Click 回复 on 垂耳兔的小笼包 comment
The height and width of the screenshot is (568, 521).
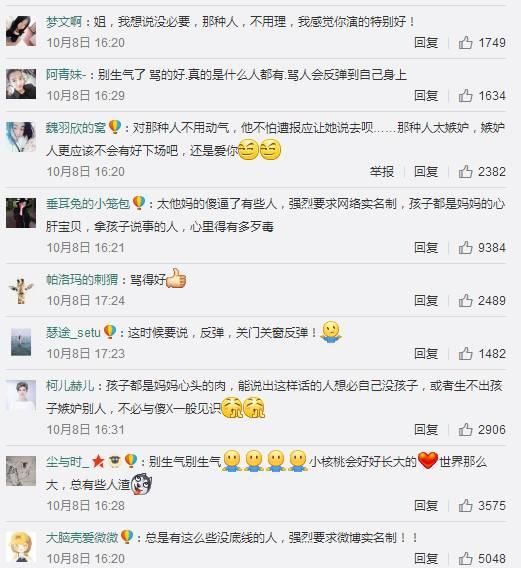click(426, 248)
